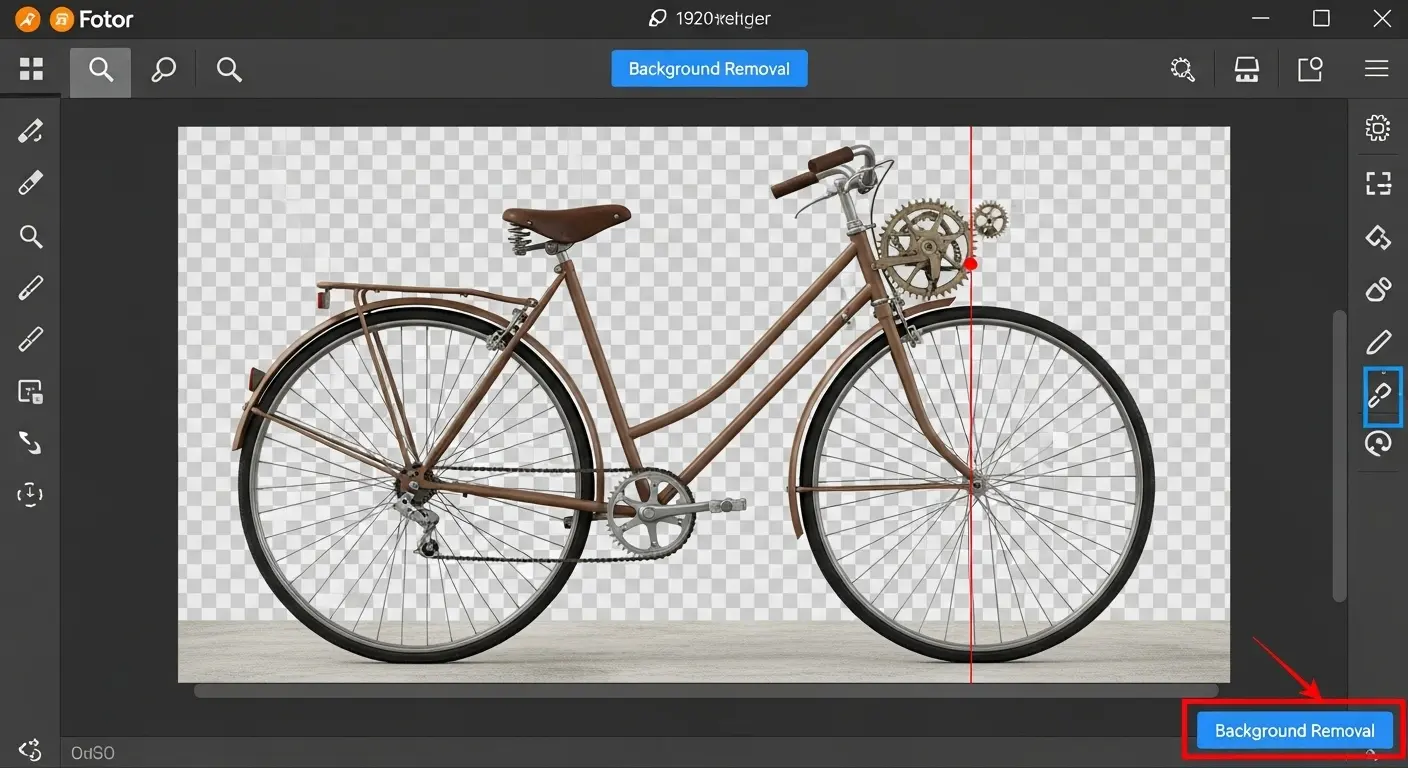The width and height of the screenshot is (1408, 768).
Task: Click the horizontal scrollbar below the canvas
Action: (705, 690)
